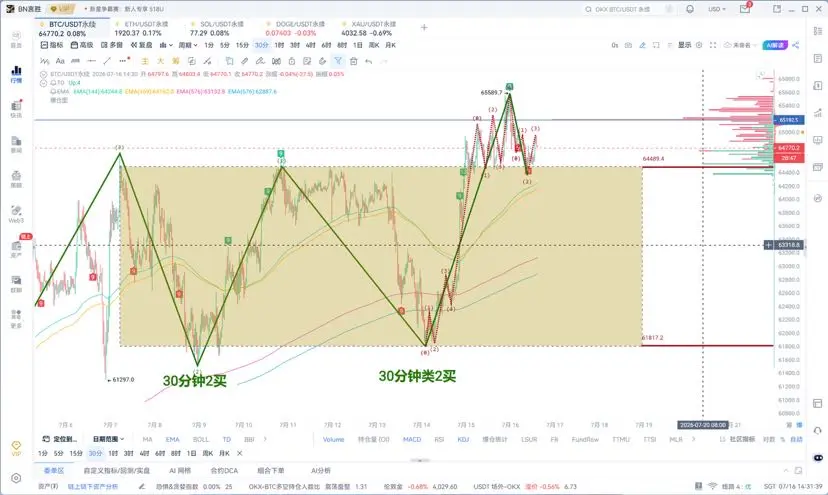Open the 指标 indicators button

(52, 45)
